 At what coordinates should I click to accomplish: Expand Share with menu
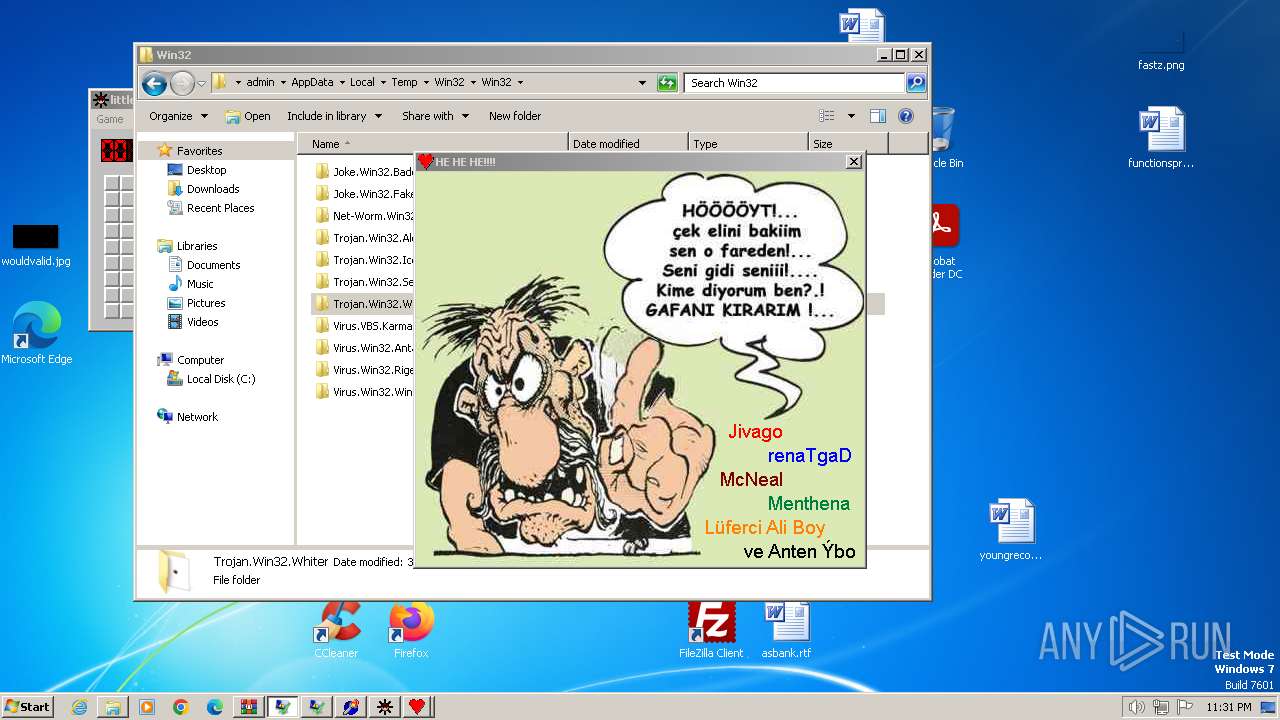tap(435, 116)
